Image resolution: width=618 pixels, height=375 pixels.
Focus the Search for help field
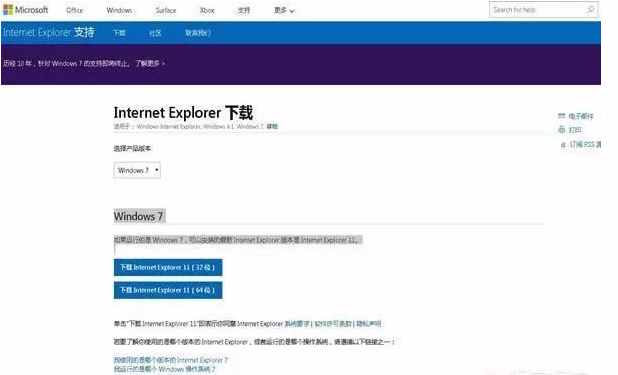538,9
